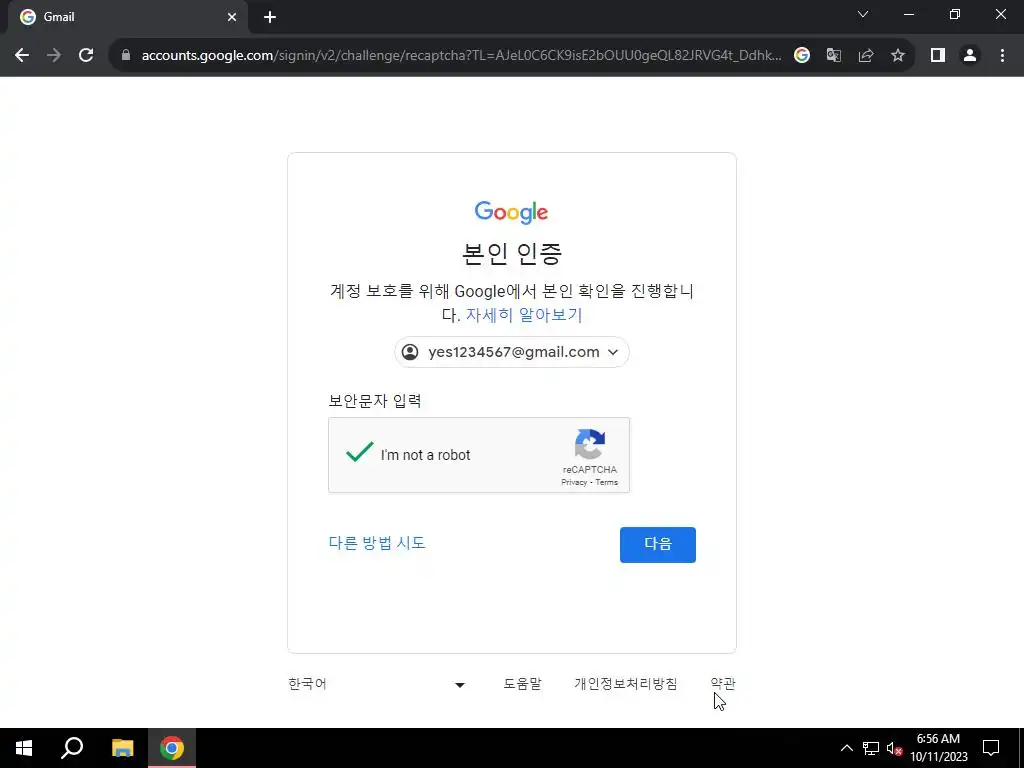Bookmark this tab with the star icon

pos(898,56)
